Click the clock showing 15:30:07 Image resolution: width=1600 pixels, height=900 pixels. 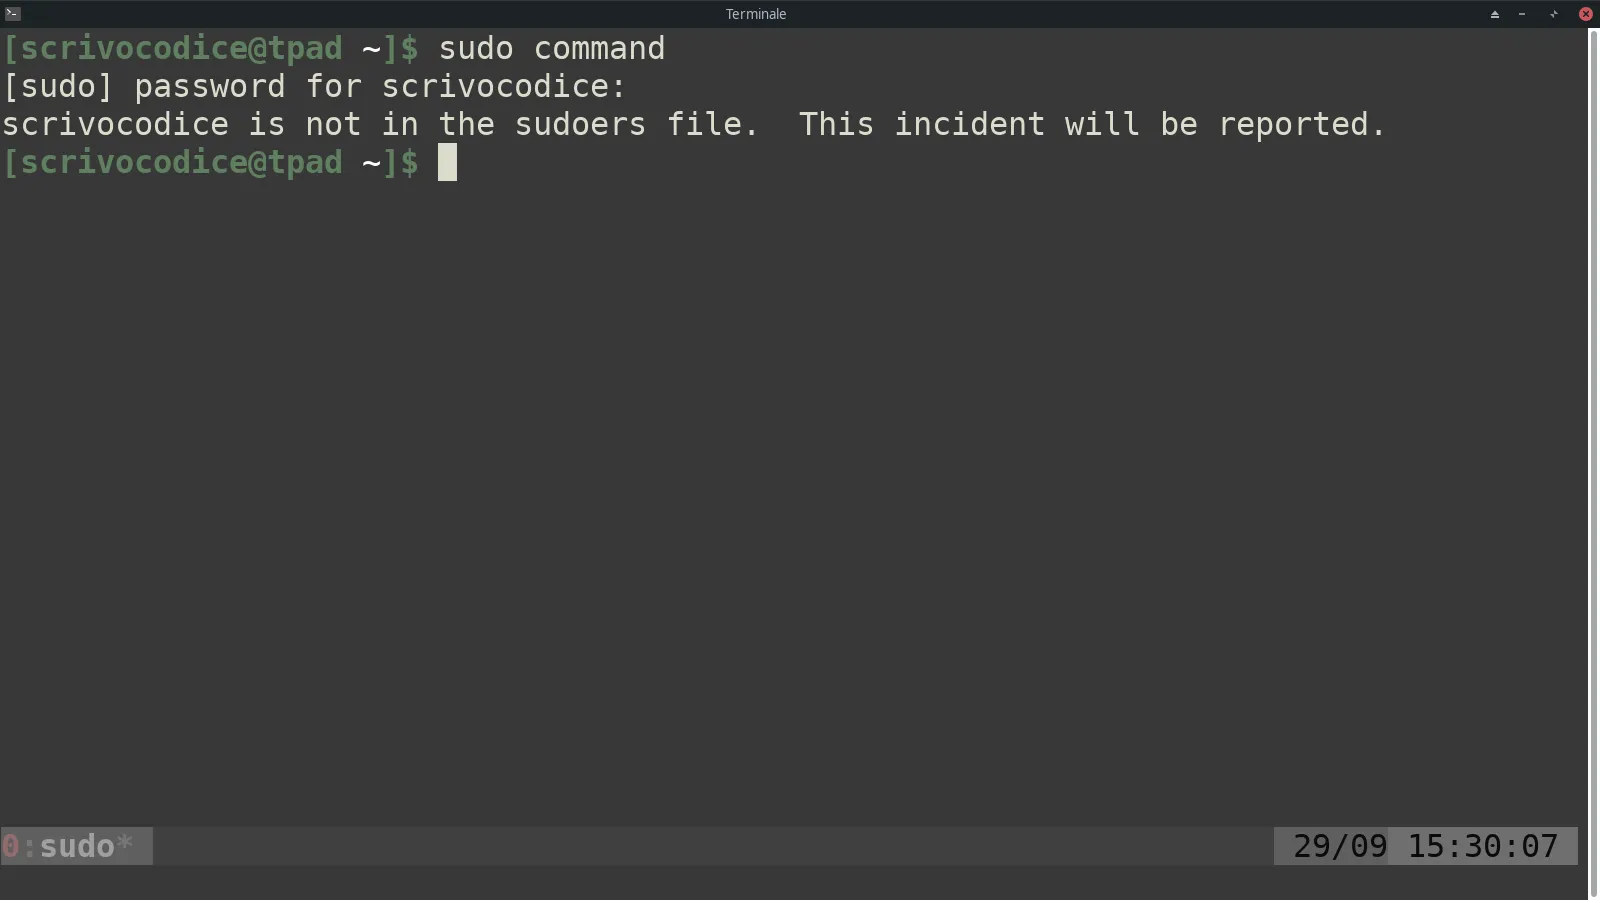pos(1484,845)
